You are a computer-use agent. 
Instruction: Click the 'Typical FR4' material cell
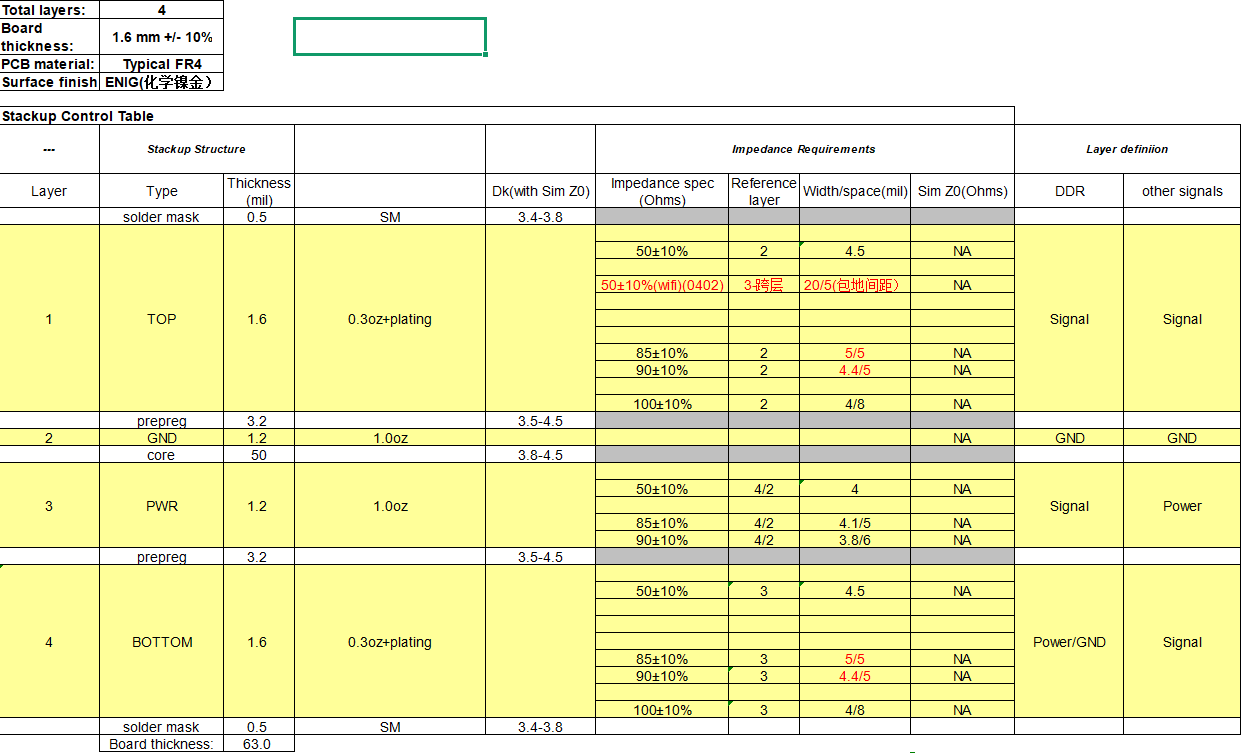pyautogui.click(x=162, y=65)
